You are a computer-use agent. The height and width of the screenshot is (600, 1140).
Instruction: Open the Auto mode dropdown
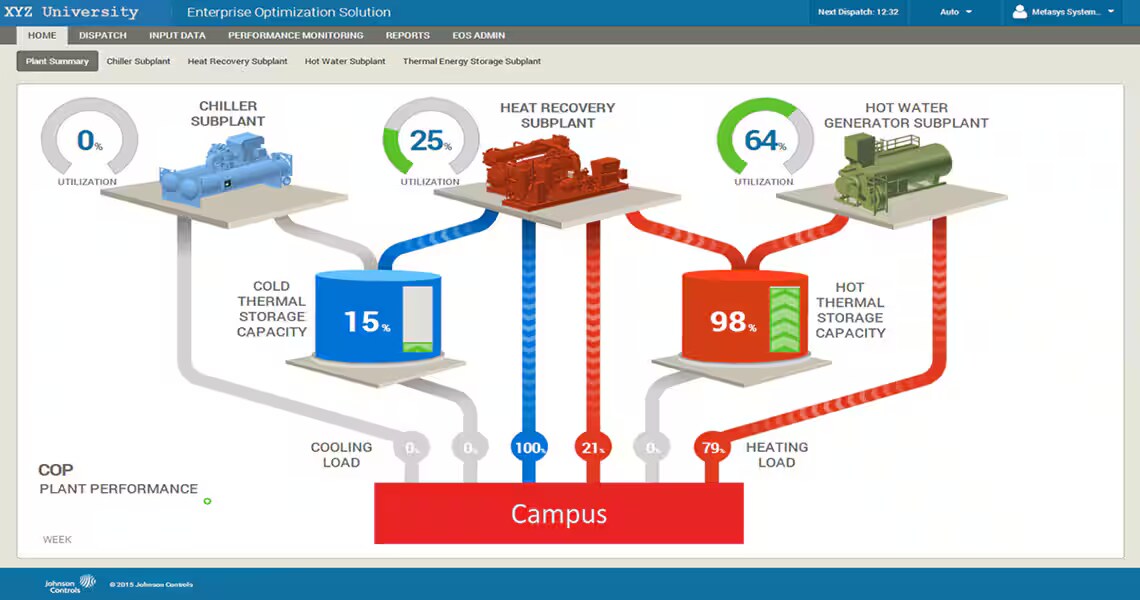[956, 12]
